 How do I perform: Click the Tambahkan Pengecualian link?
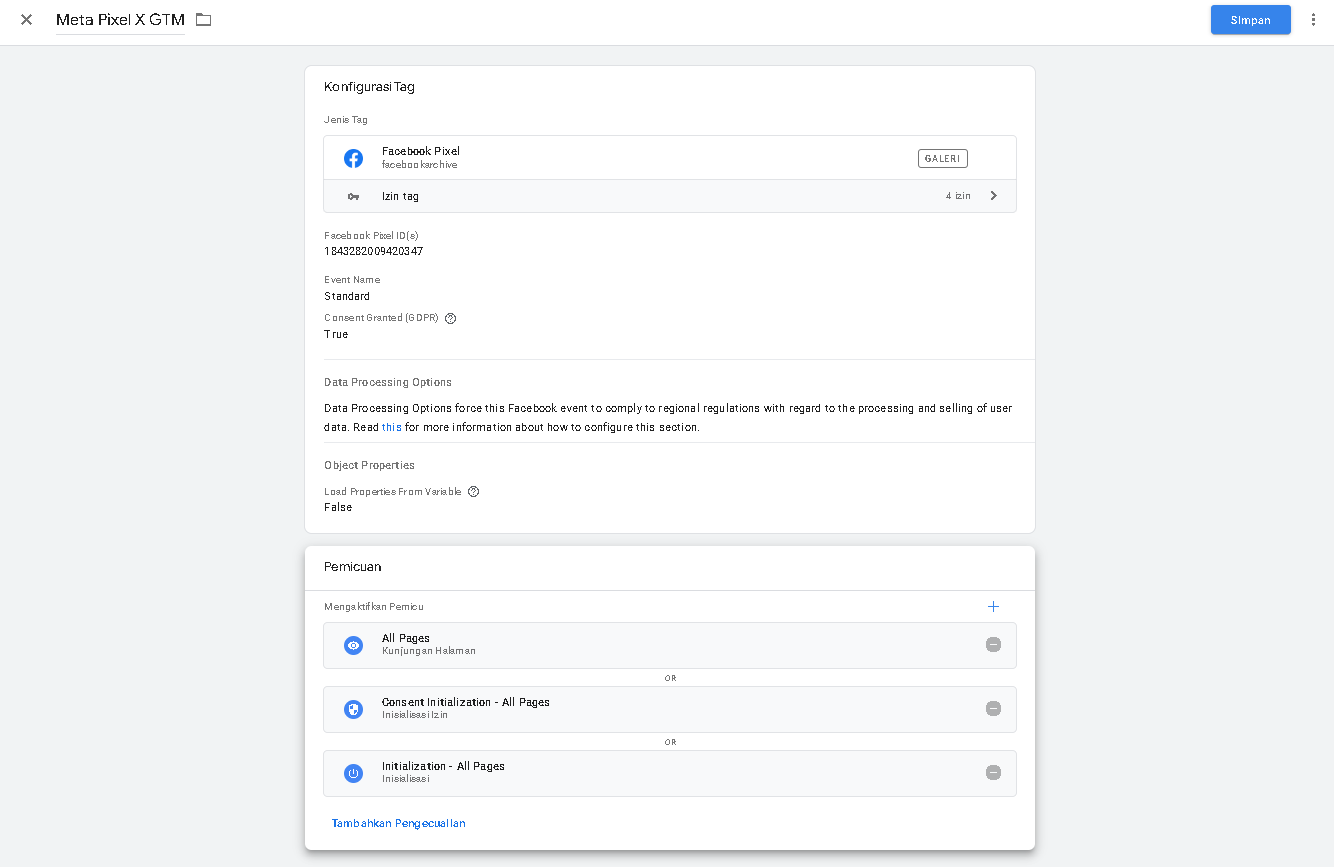[398, 823]
